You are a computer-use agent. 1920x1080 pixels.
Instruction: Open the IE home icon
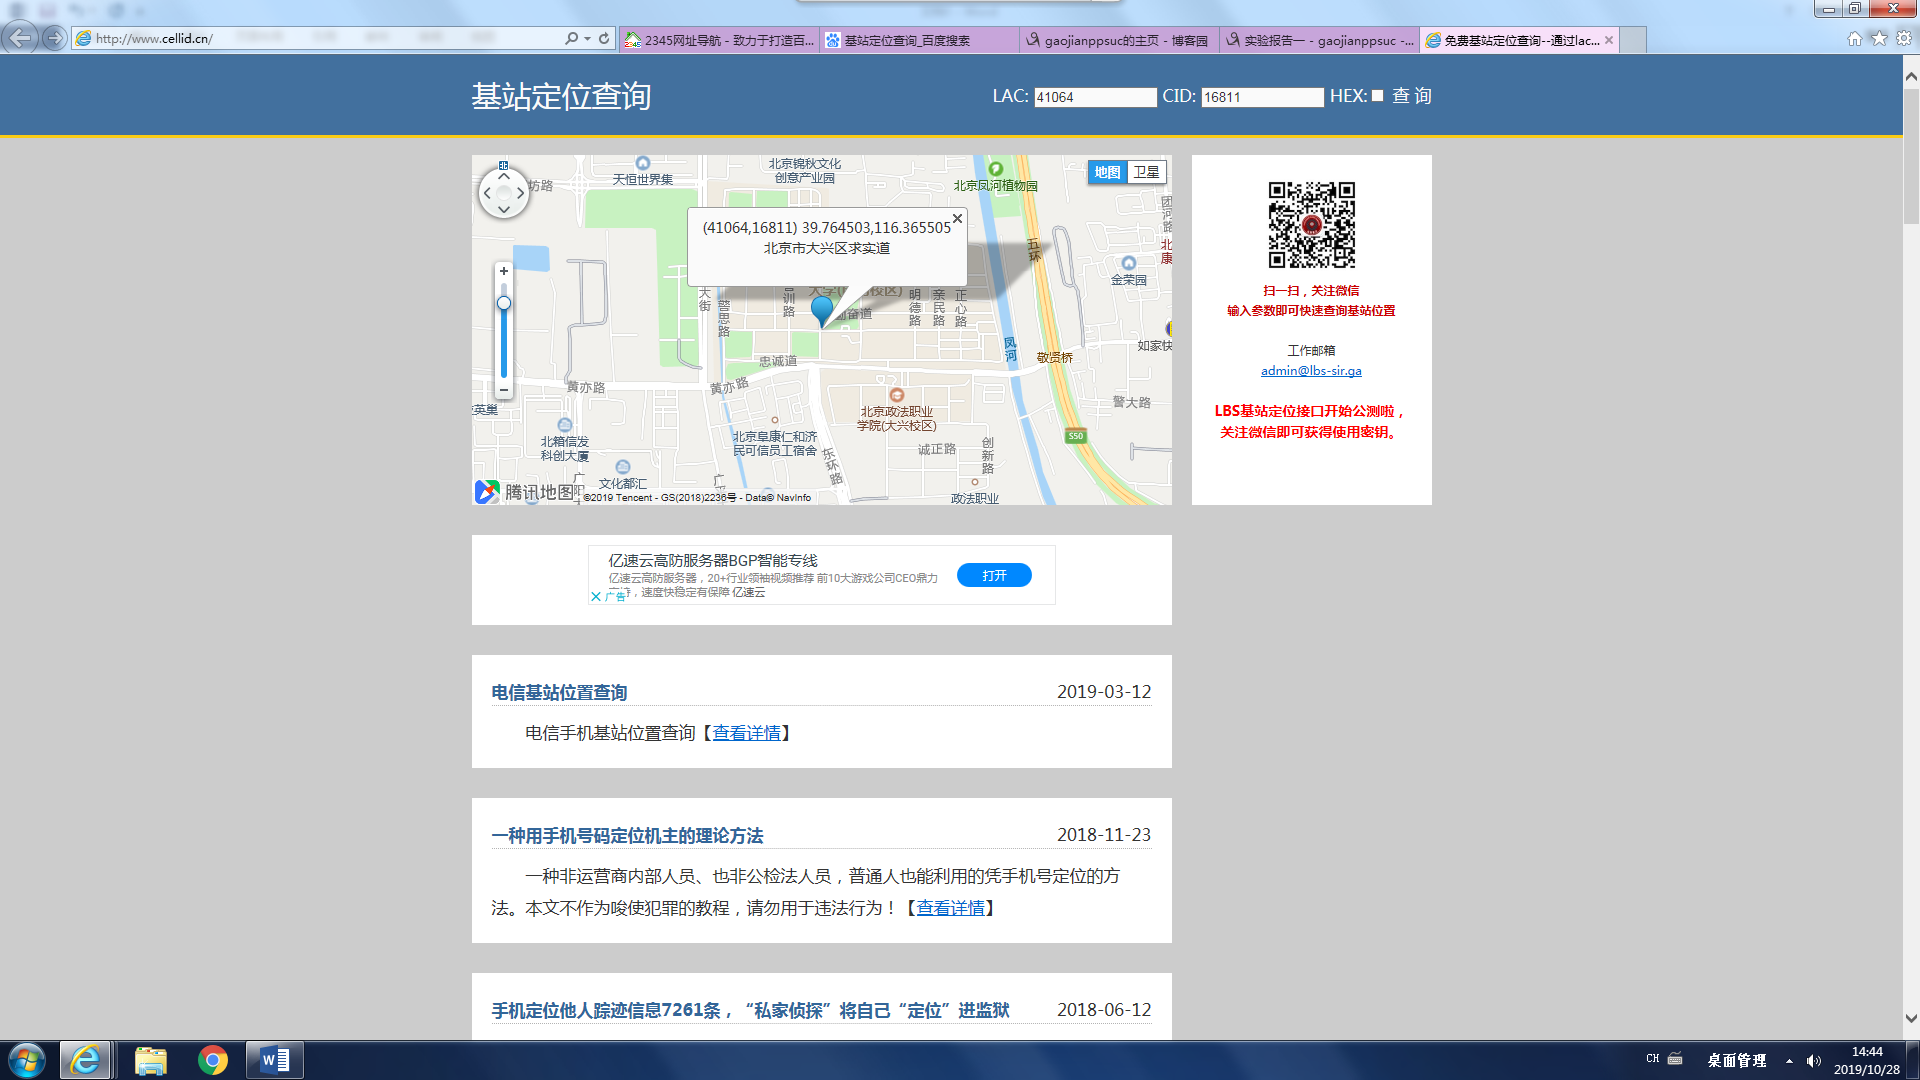click(1854, 38)
